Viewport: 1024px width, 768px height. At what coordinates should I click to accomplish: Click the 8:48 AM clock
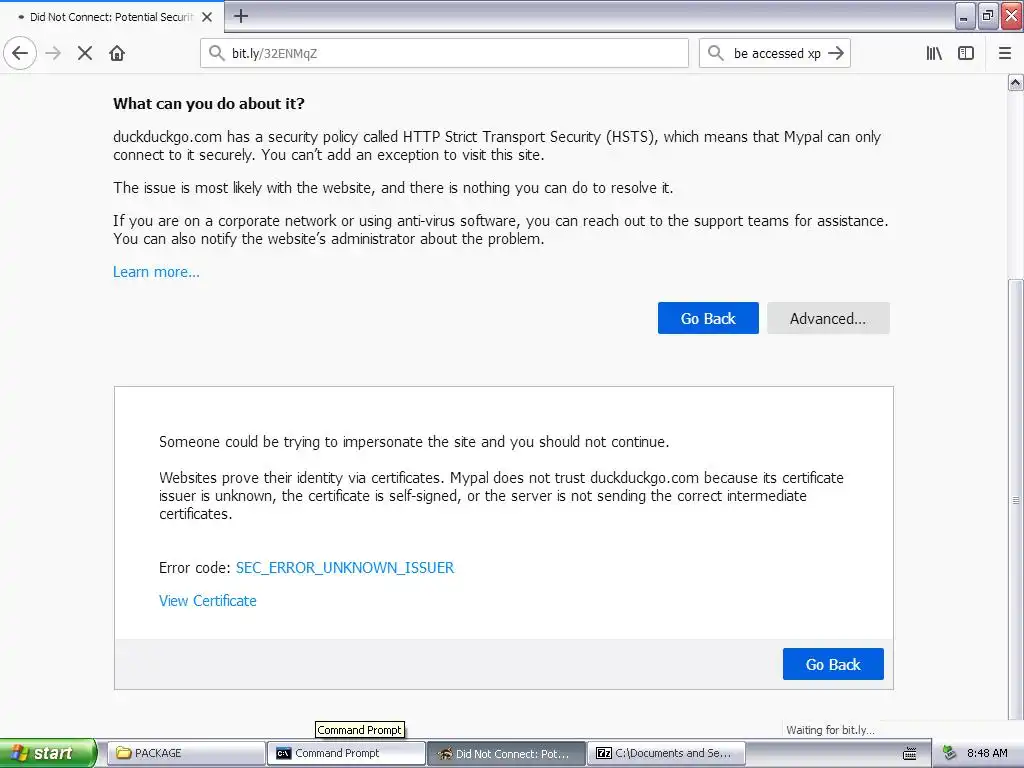point(987,753)
